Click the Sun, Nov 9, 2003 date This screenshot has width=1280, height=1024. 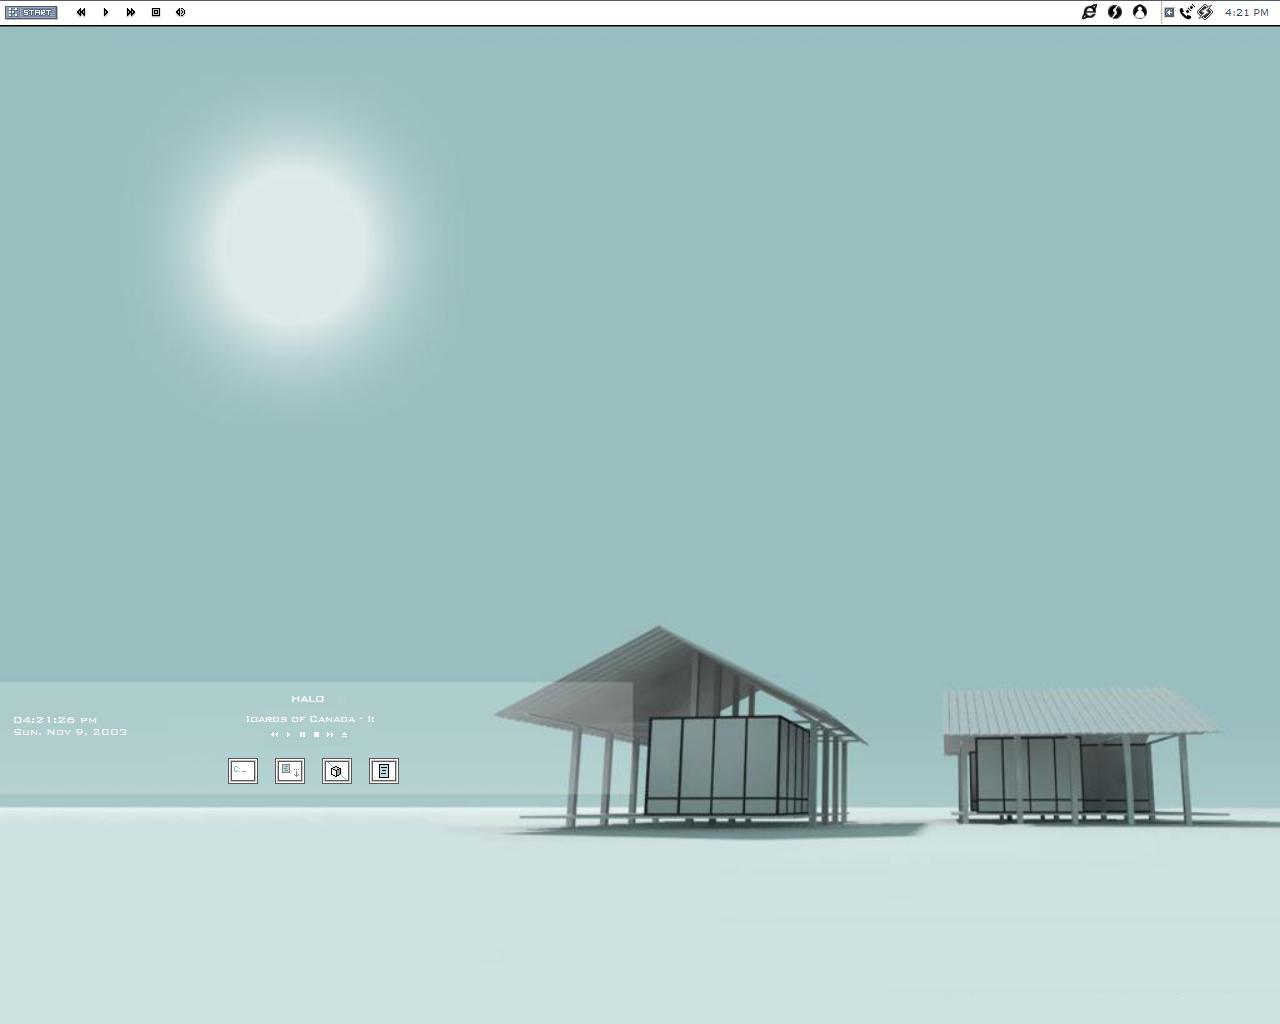coord(70,732)
